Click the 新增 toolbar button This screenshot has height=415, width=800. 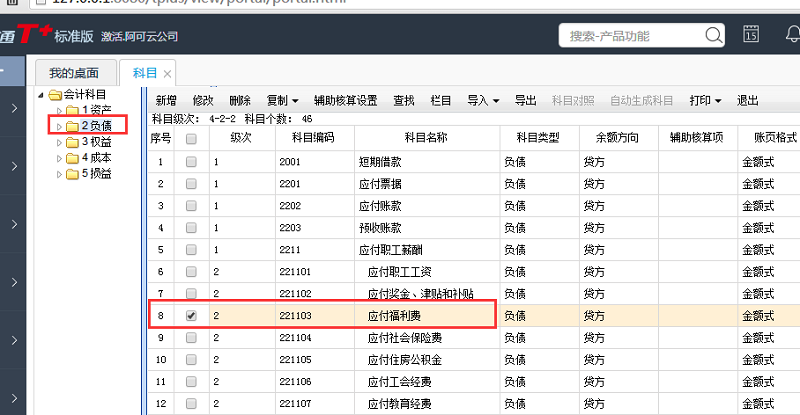point(166,101)
